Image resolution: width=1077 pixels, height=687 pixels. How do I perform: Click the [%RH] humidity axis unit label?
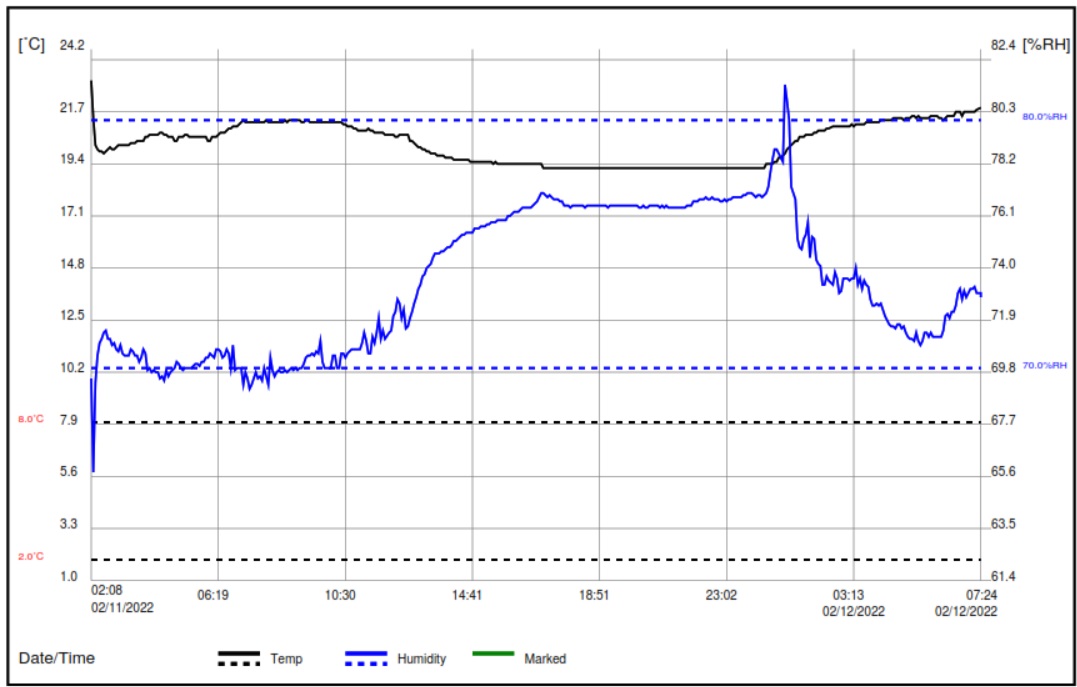1046,45
